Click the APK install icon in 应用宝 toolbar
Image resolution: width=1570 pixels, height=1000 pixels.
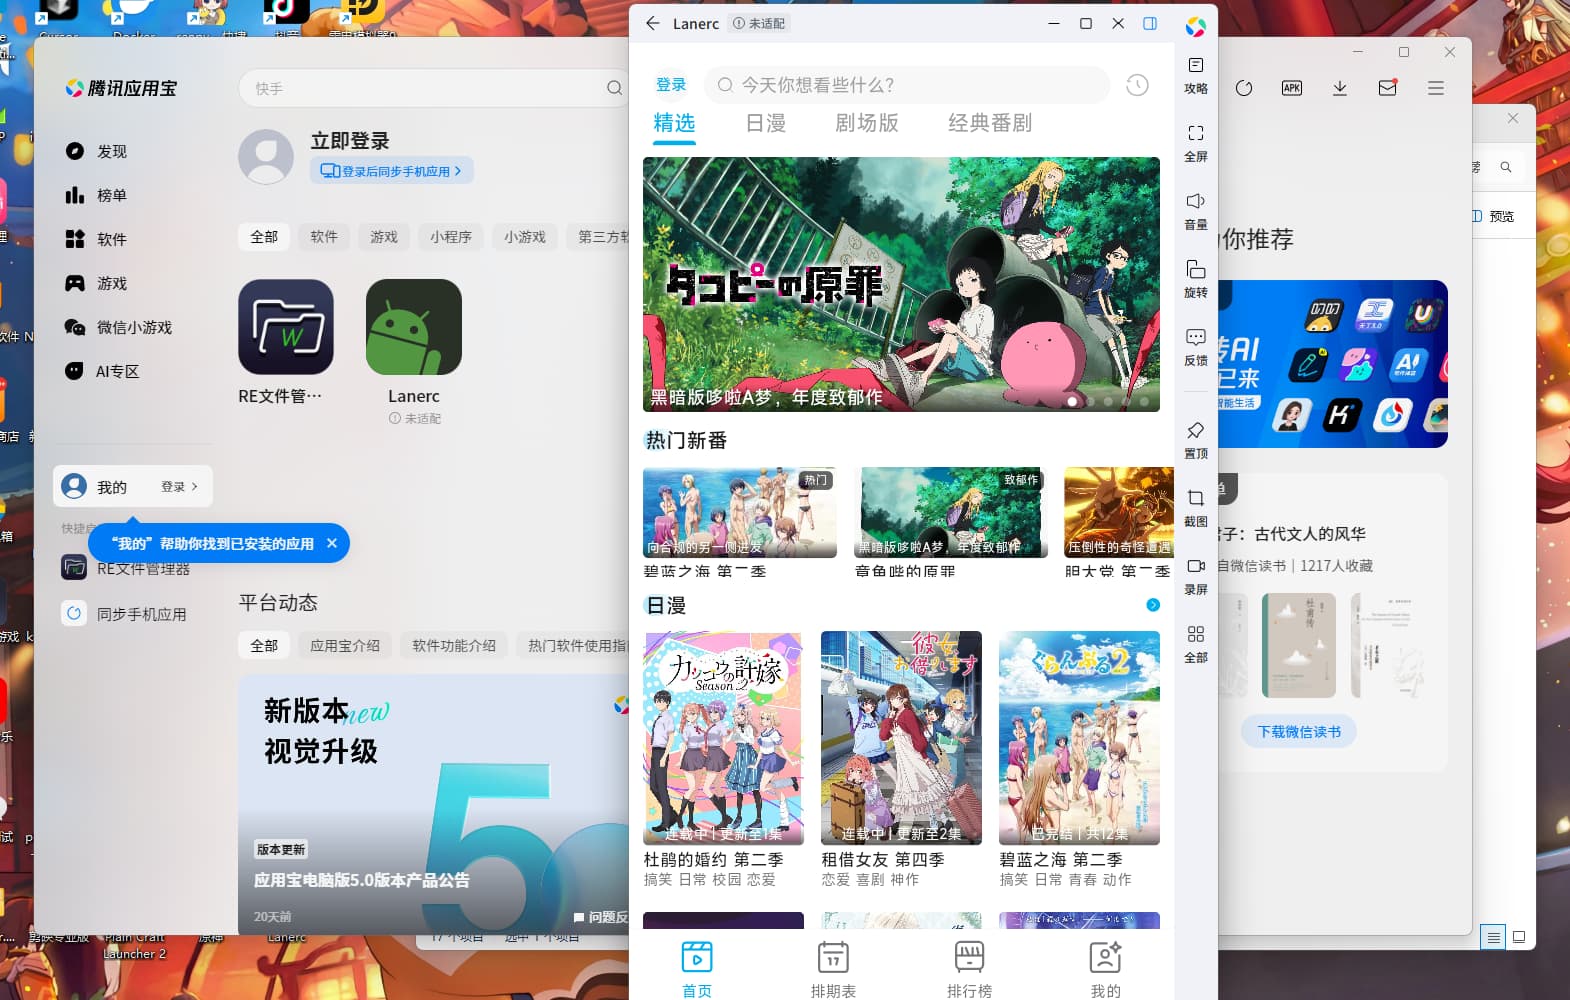(x=1292, y=88)
